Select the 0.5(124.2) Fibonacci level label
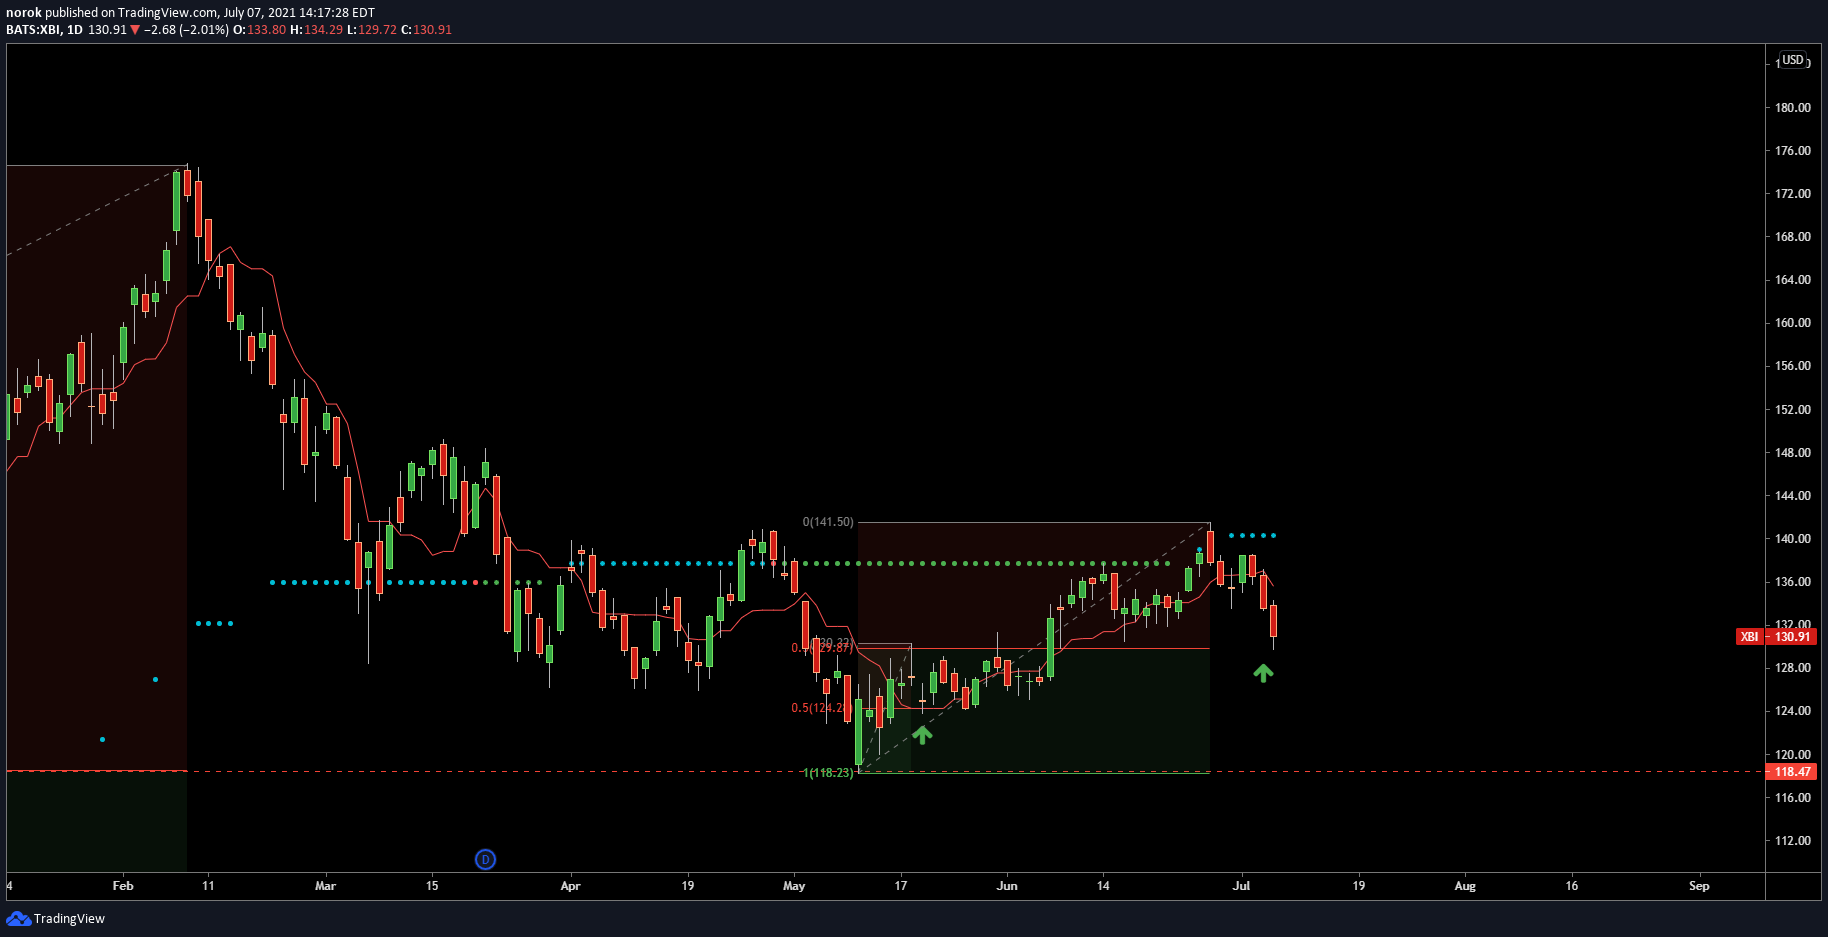Screen dimensions: 1828x937 tap(821, 708)
